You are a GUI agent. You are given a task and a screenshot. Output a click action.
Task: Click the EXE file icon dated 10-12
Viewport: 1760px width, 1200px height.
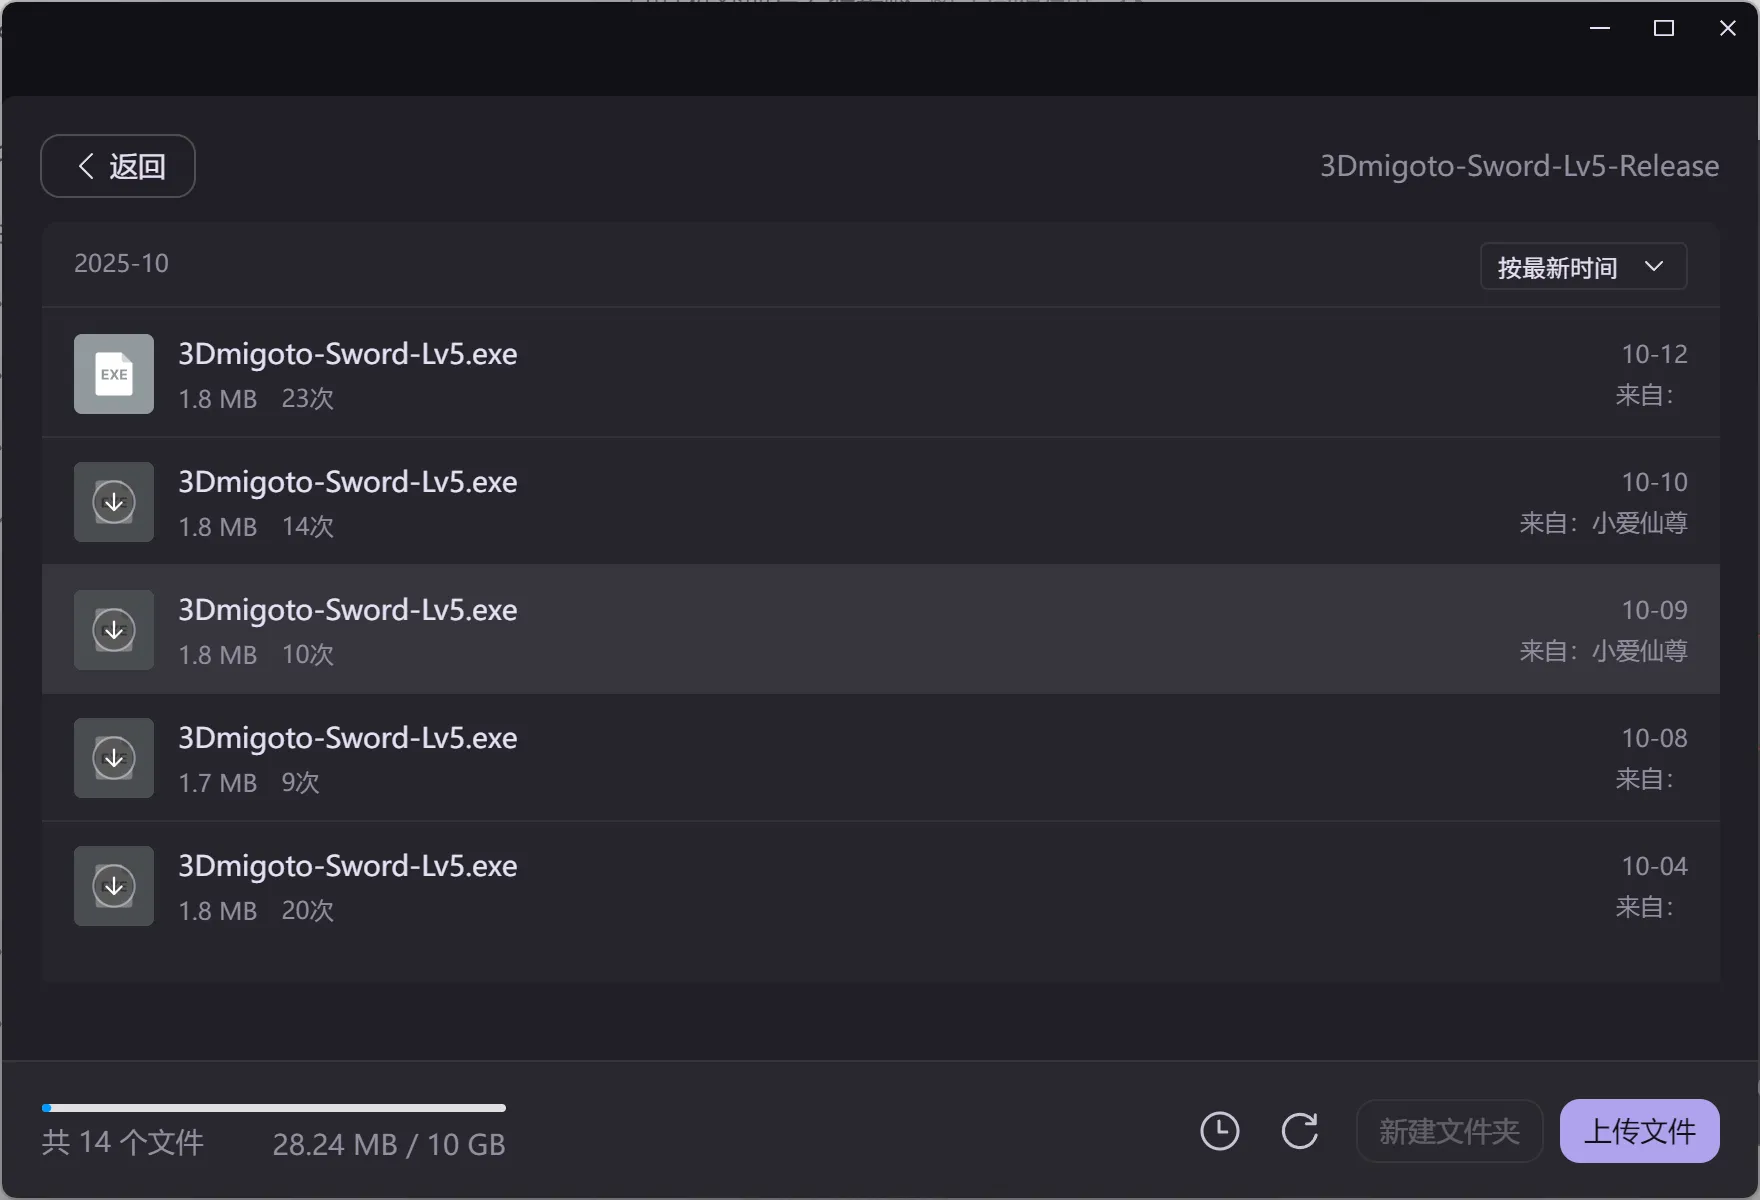click(x=114, y=374)
